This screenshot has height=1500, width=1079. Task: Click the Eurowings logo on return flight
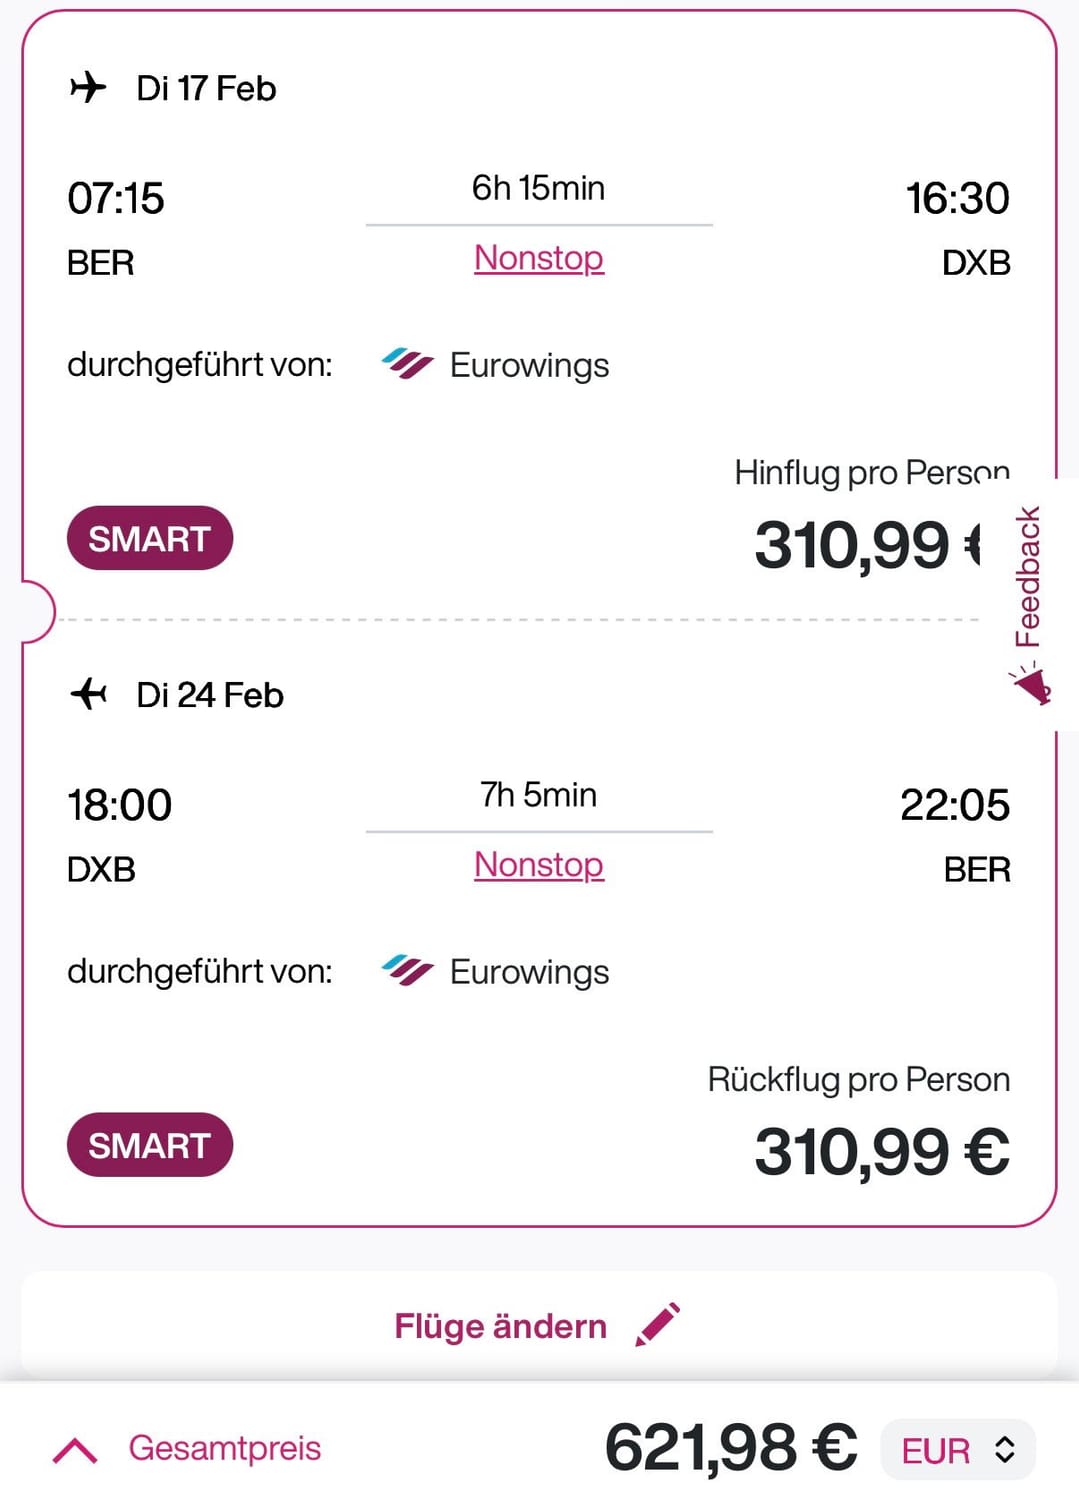pyautogui.click(x=407, y=971)
